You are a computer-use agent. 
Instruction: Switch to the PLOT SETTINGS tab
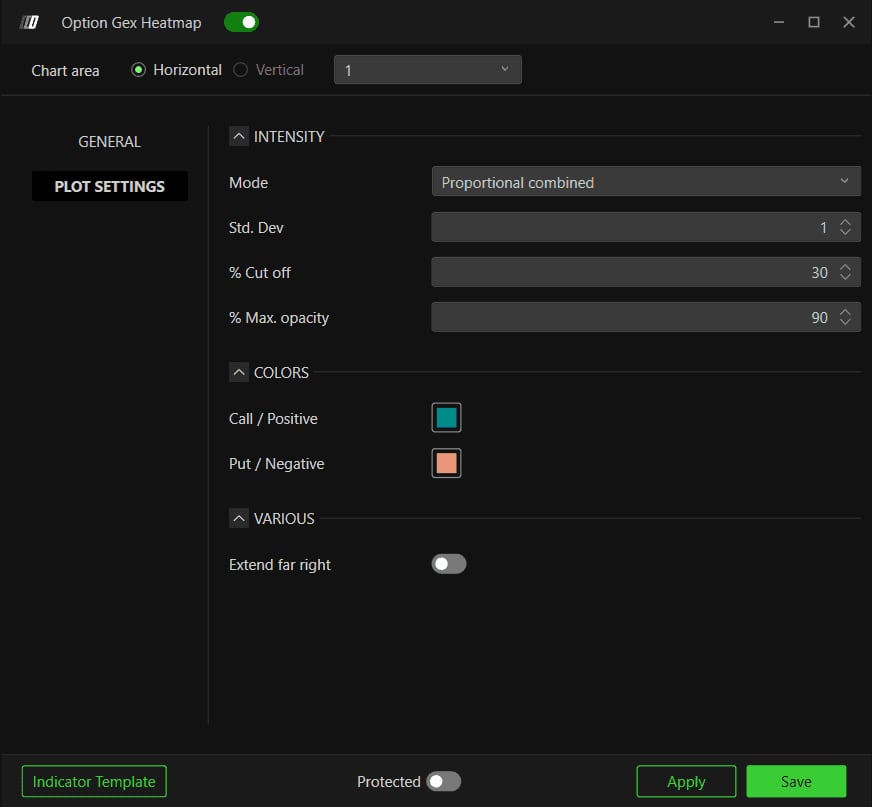click(110, 186)
